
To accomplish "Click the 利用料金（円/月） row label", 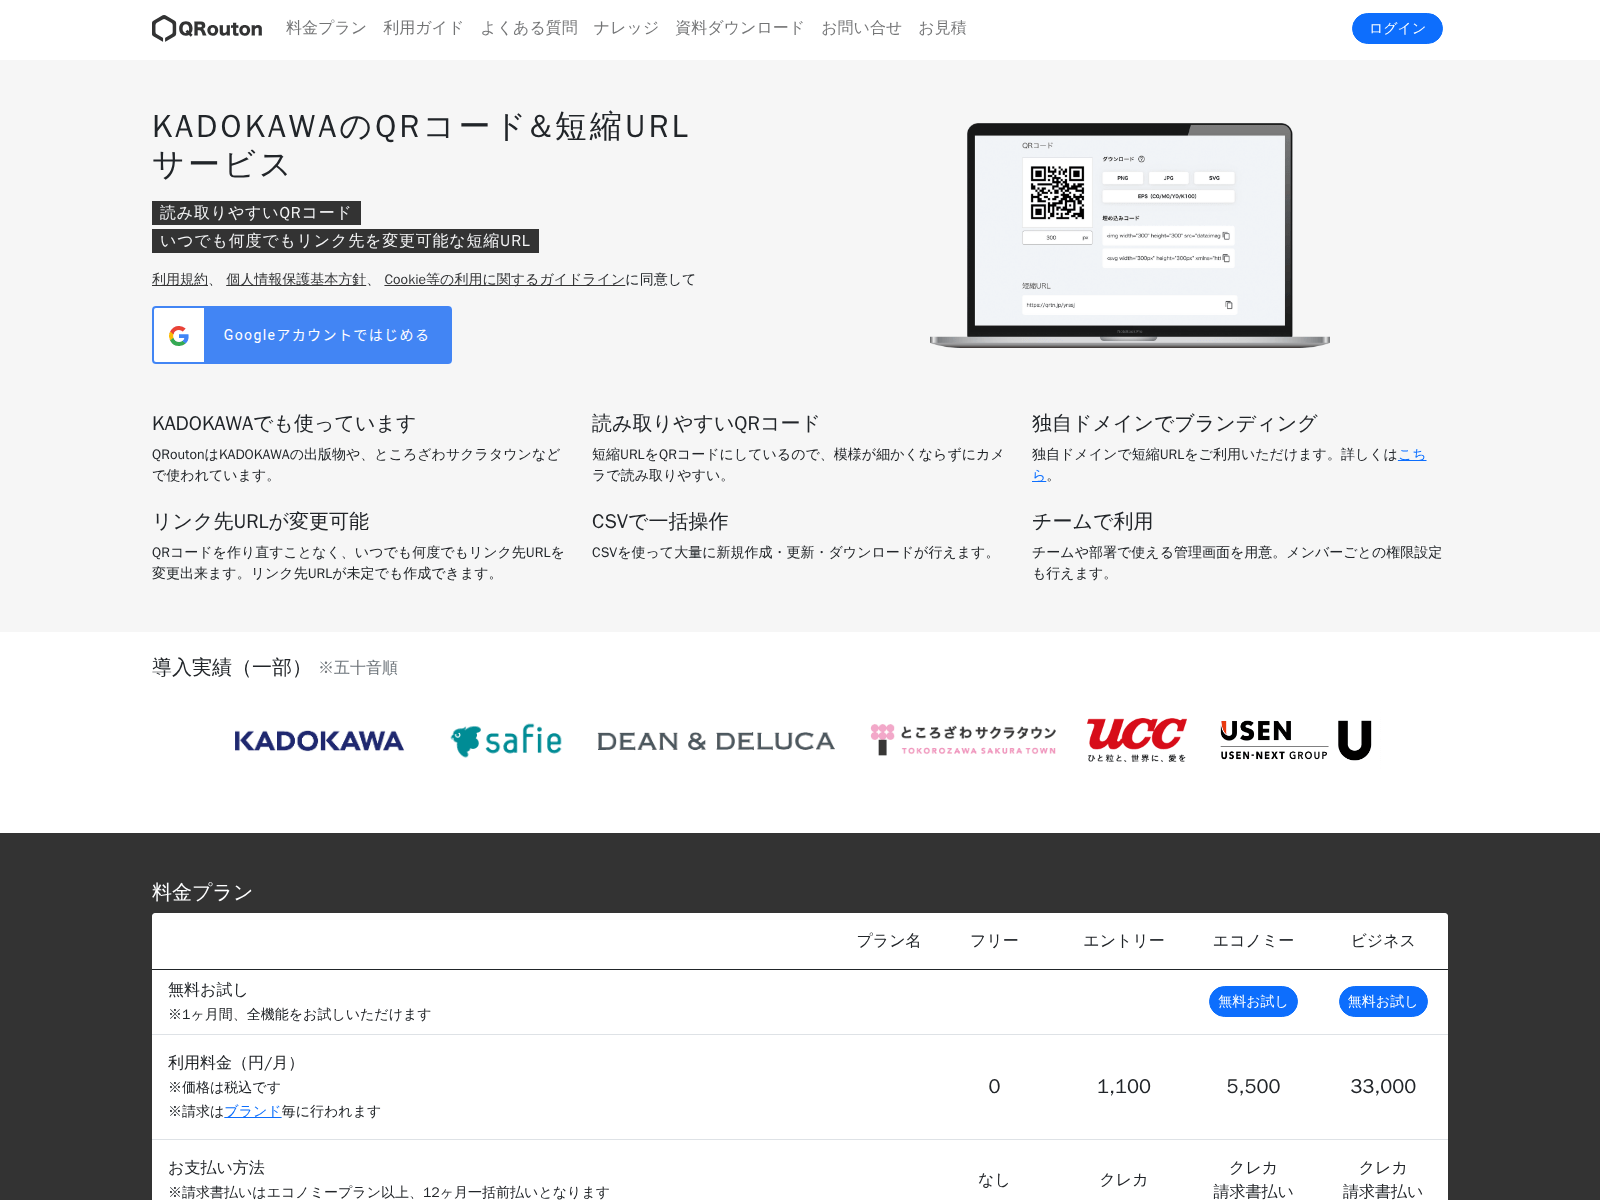I will [236, 1063].
